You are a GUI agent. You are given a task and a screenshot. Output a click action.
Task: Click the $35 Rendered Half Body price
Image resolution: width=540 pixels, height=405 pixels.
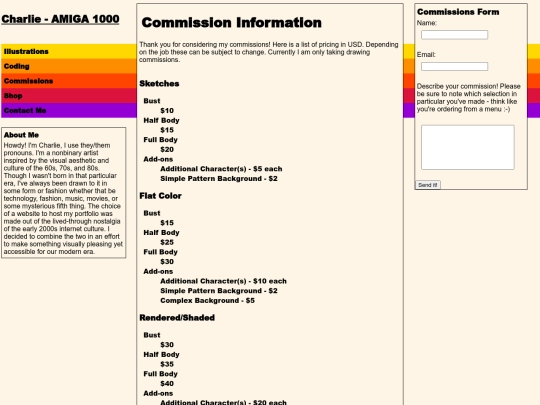pos(167,364)
